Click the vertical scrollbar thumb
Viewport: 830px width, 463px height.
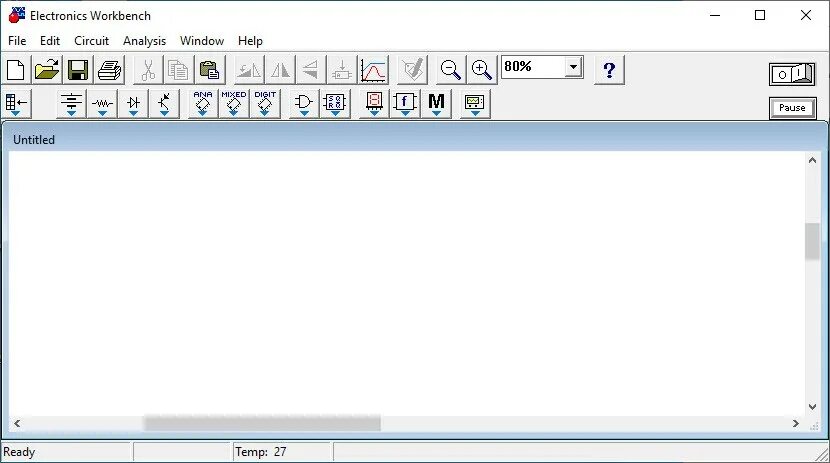click(x=813, y=241)
